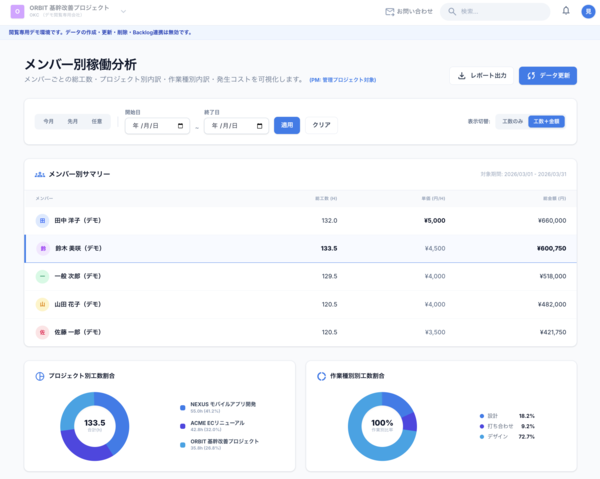Switch display to 工数+金額

547,121
